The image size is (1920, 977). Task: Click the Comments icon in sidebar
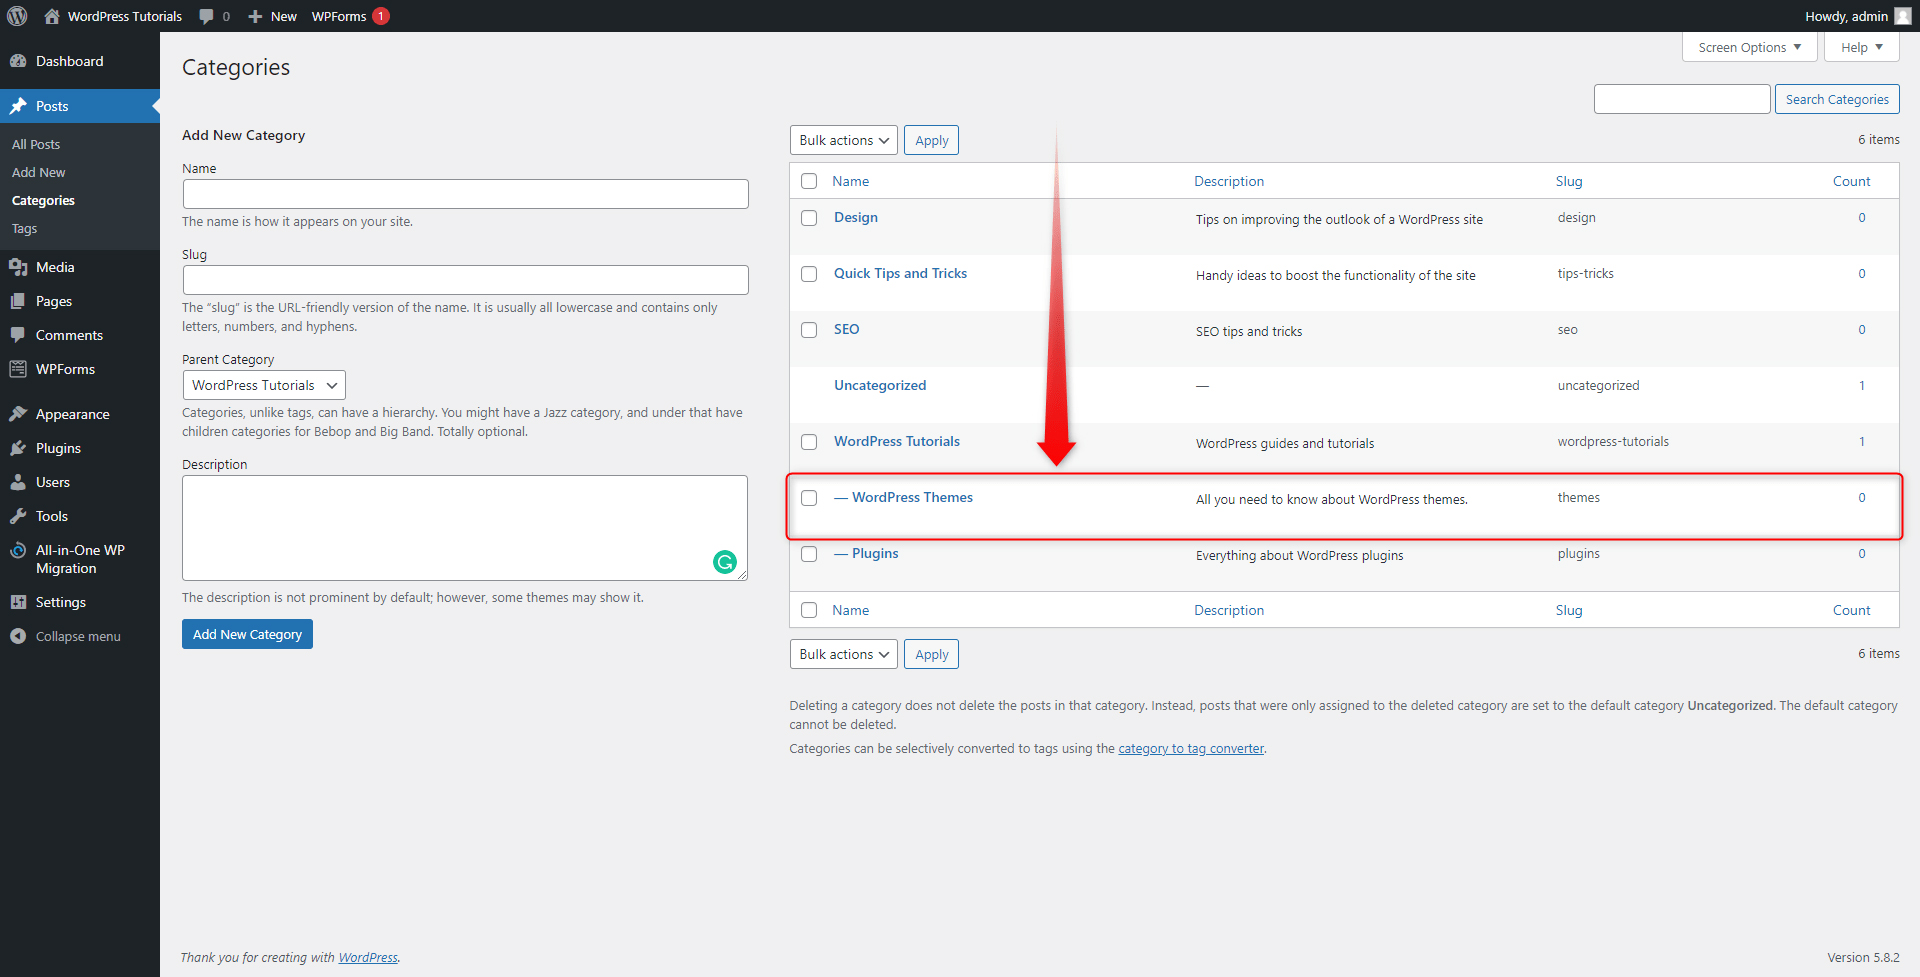[18, 335]
